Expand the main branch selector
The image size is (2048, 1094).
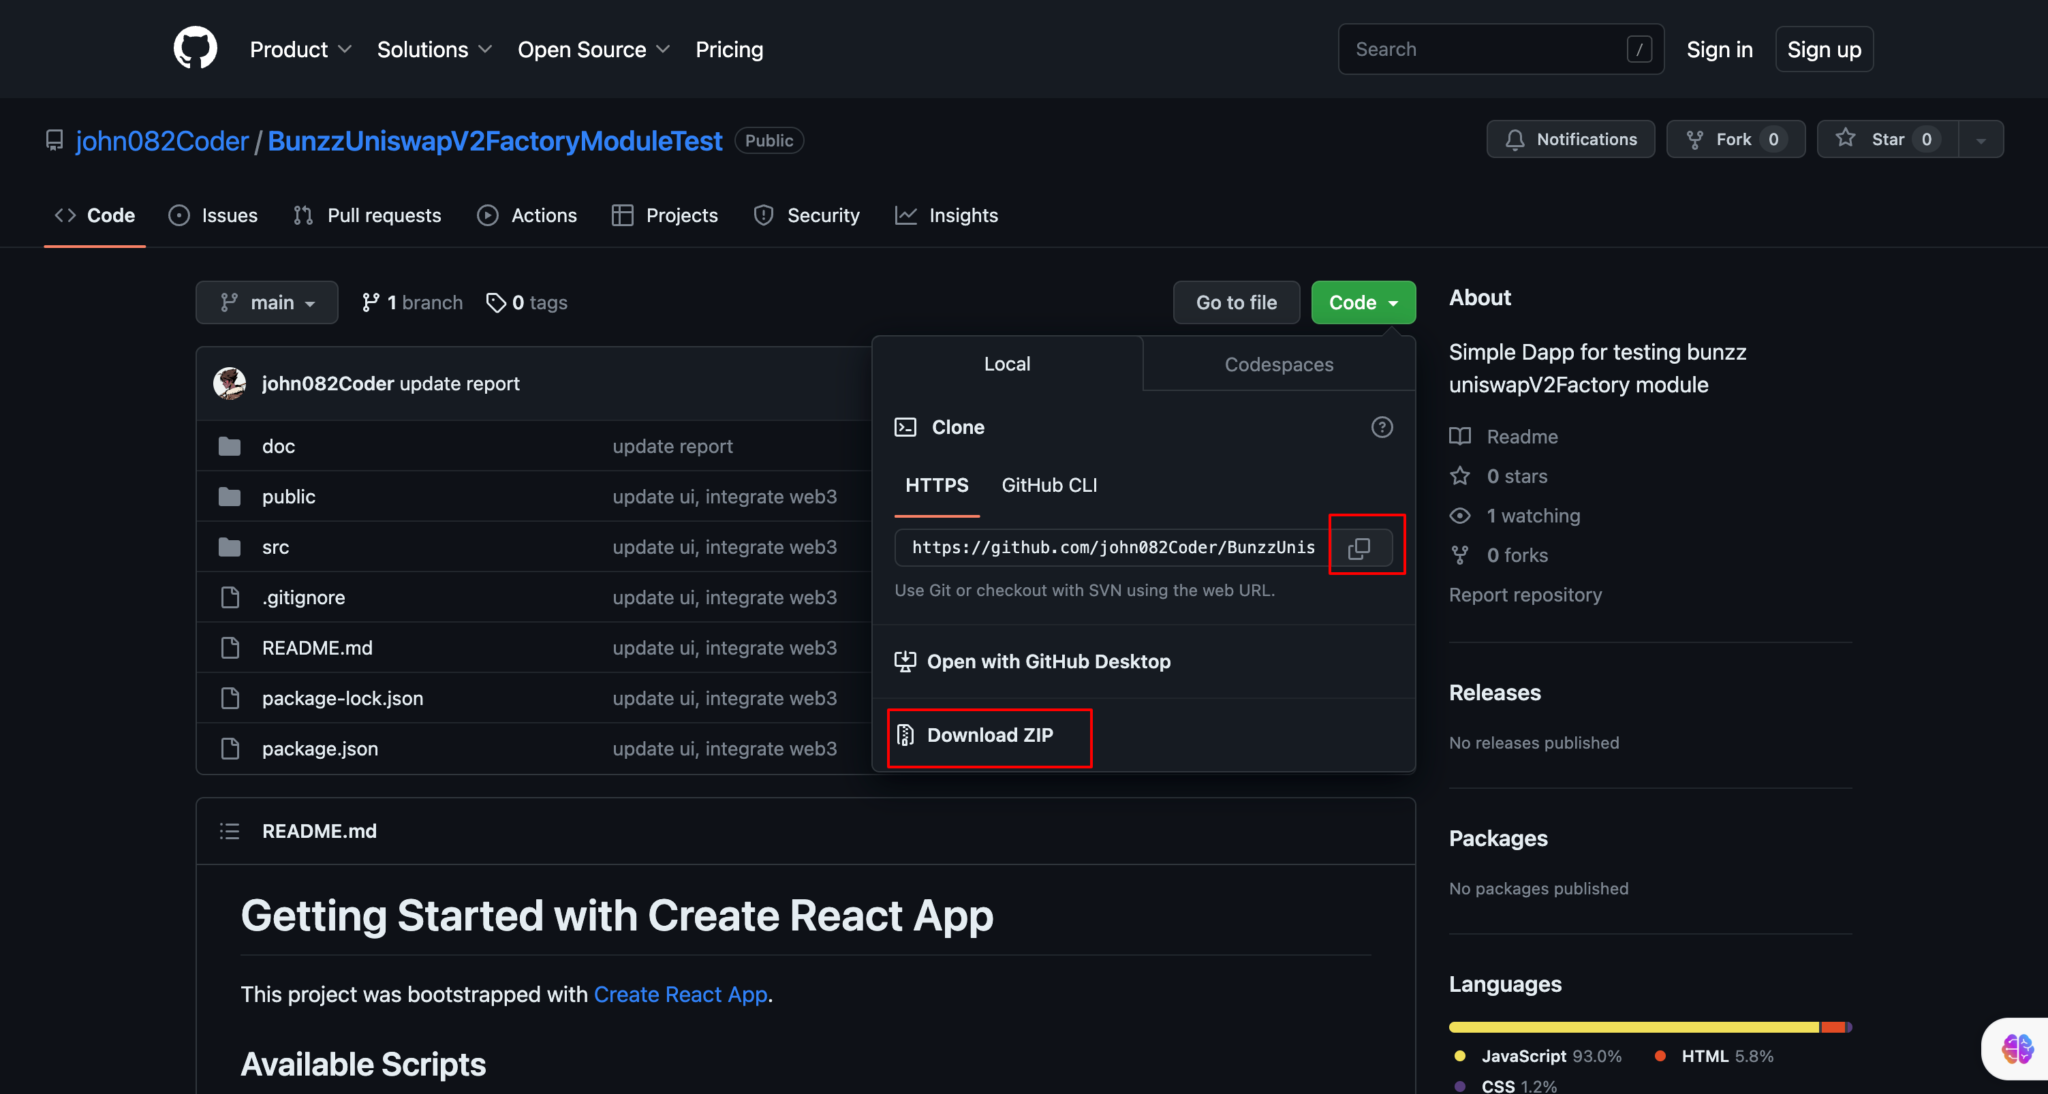click(x=266, y=302)
